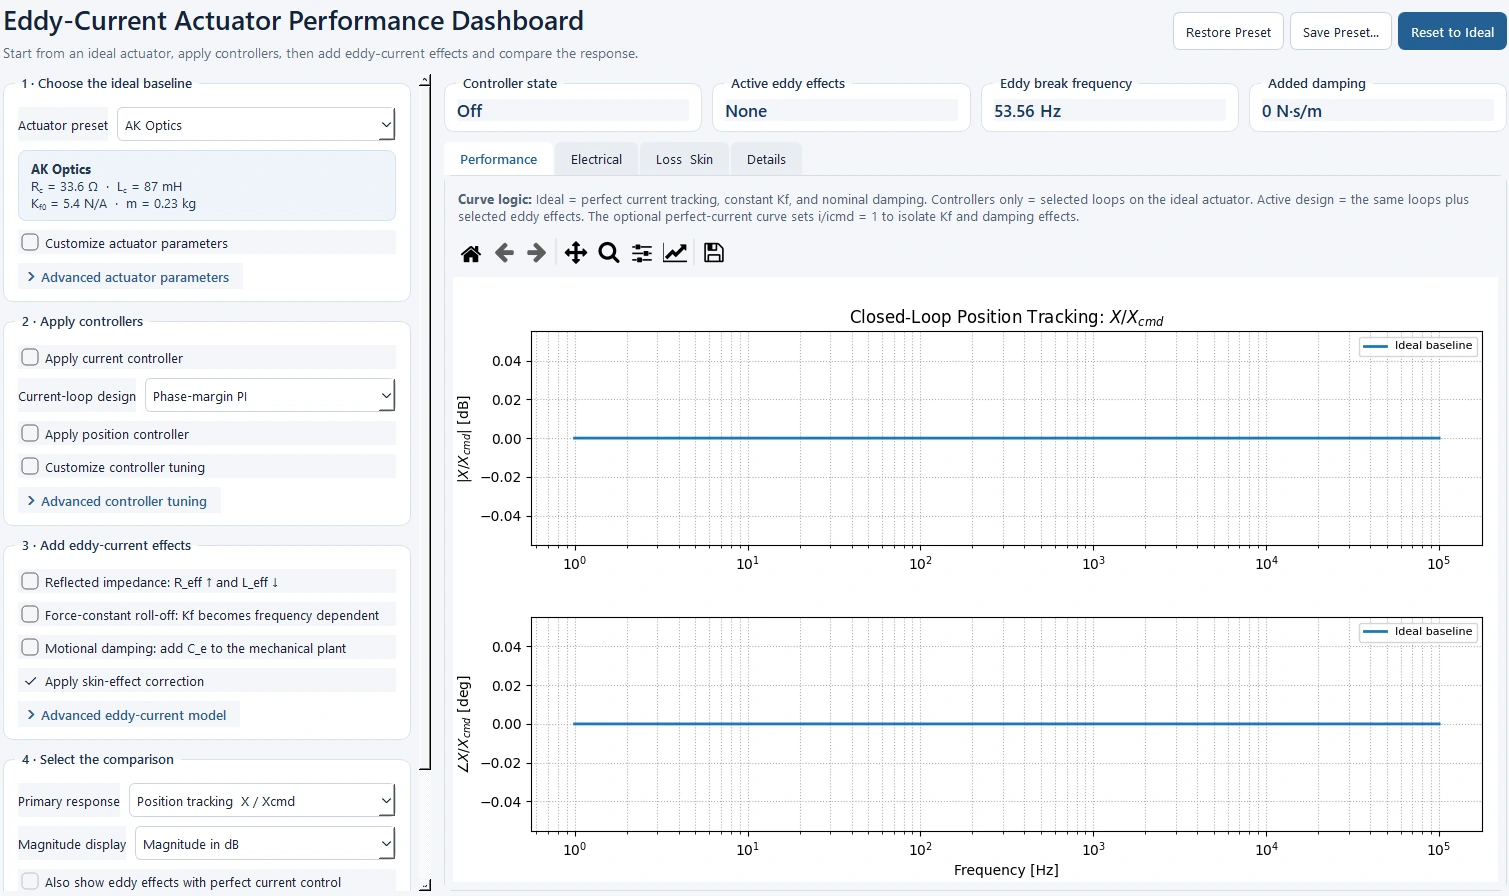Viewport: 1509px width, 896px height.
Task: Click the Closed-Loop Position Tracking plot title
Action: [1006, 317]
